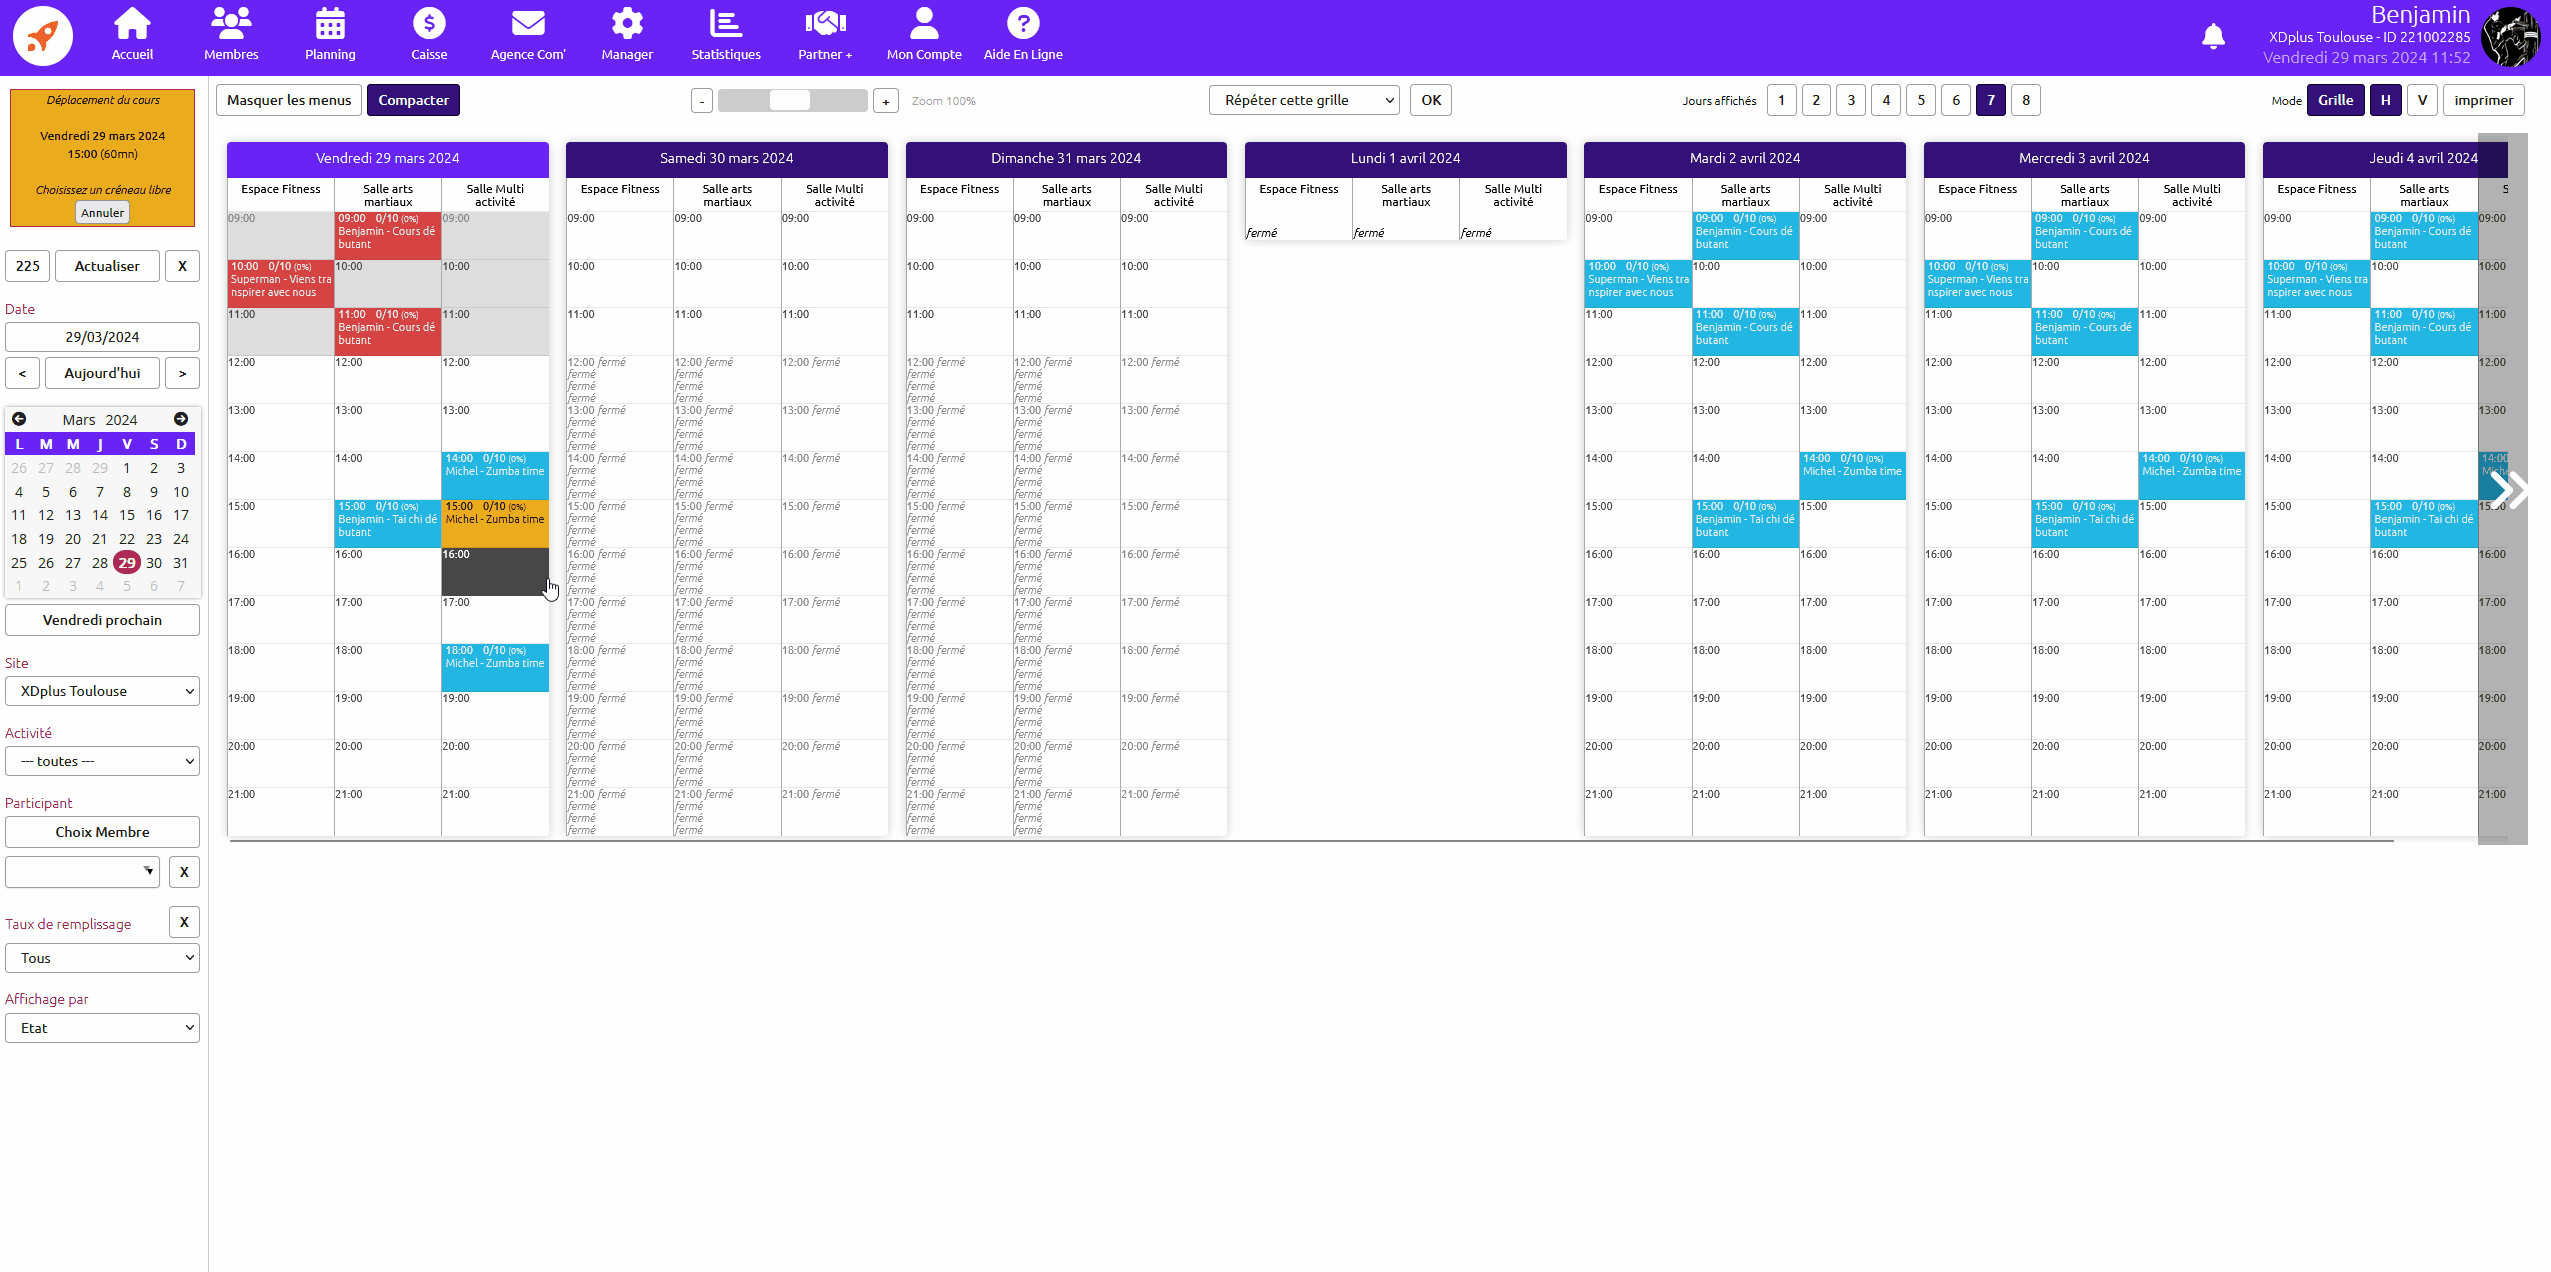
Task: Adjust the zoom slider handle
Action: (x=790, y=100)
